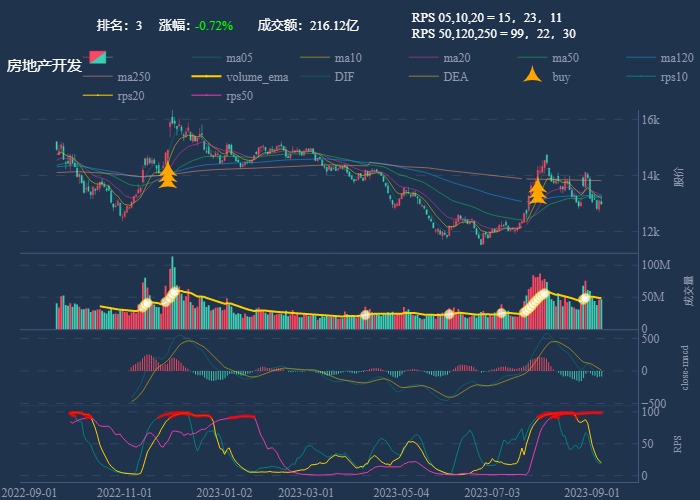This screenshot has height=500, width=700.
Task: Click the rps50 magenta legend marker
Action: (x=206, y=96)
